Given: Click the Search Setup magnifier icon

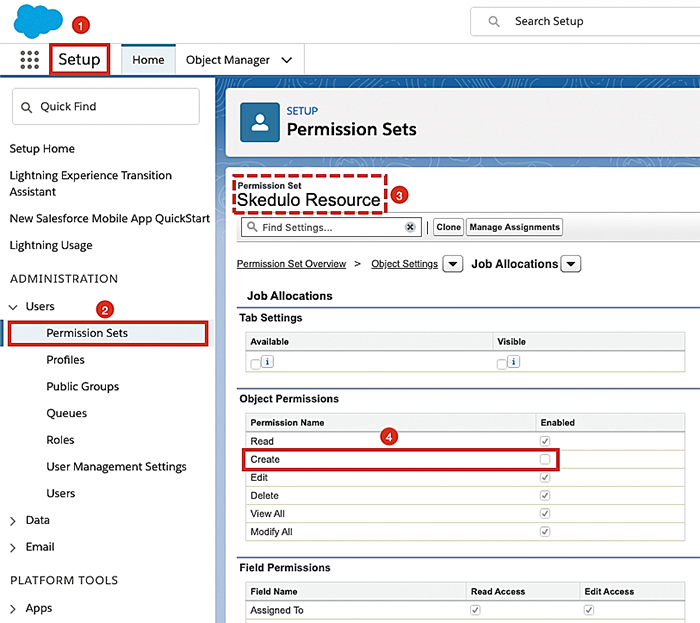Looking at the screenshot, I should point(493,21).
